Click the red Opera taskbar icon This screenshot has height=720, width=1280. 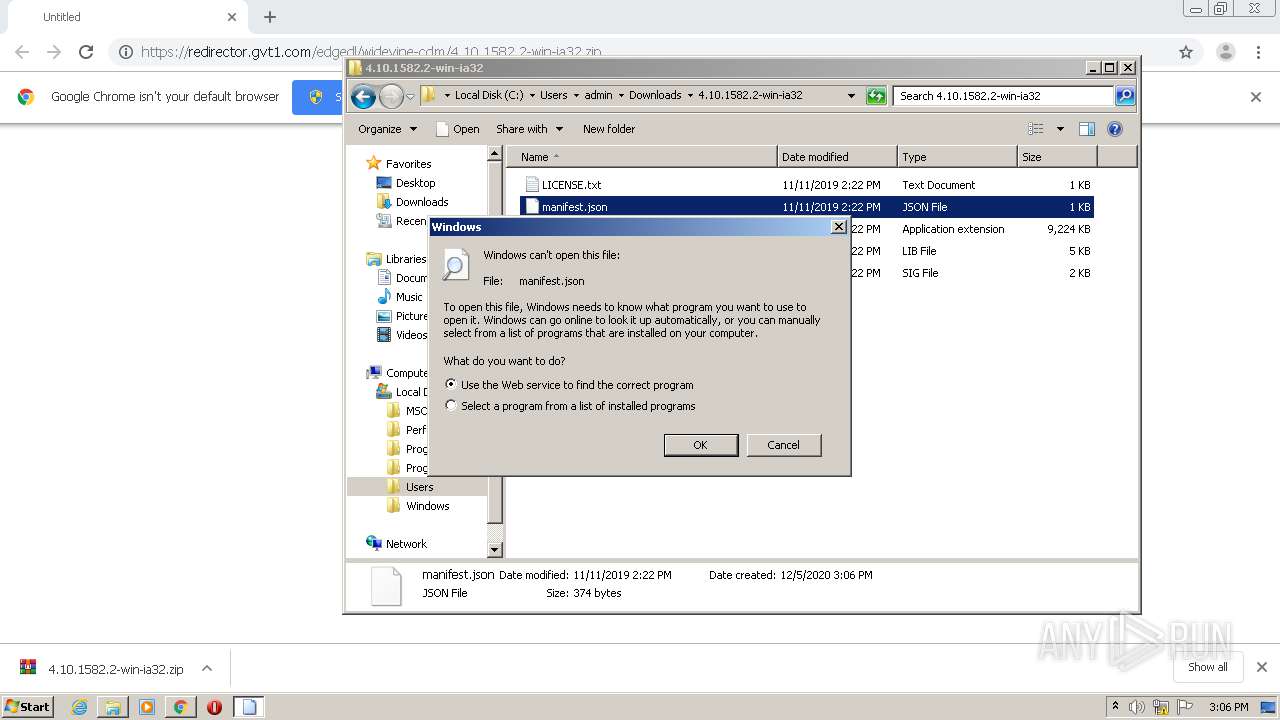coord(214,707)
